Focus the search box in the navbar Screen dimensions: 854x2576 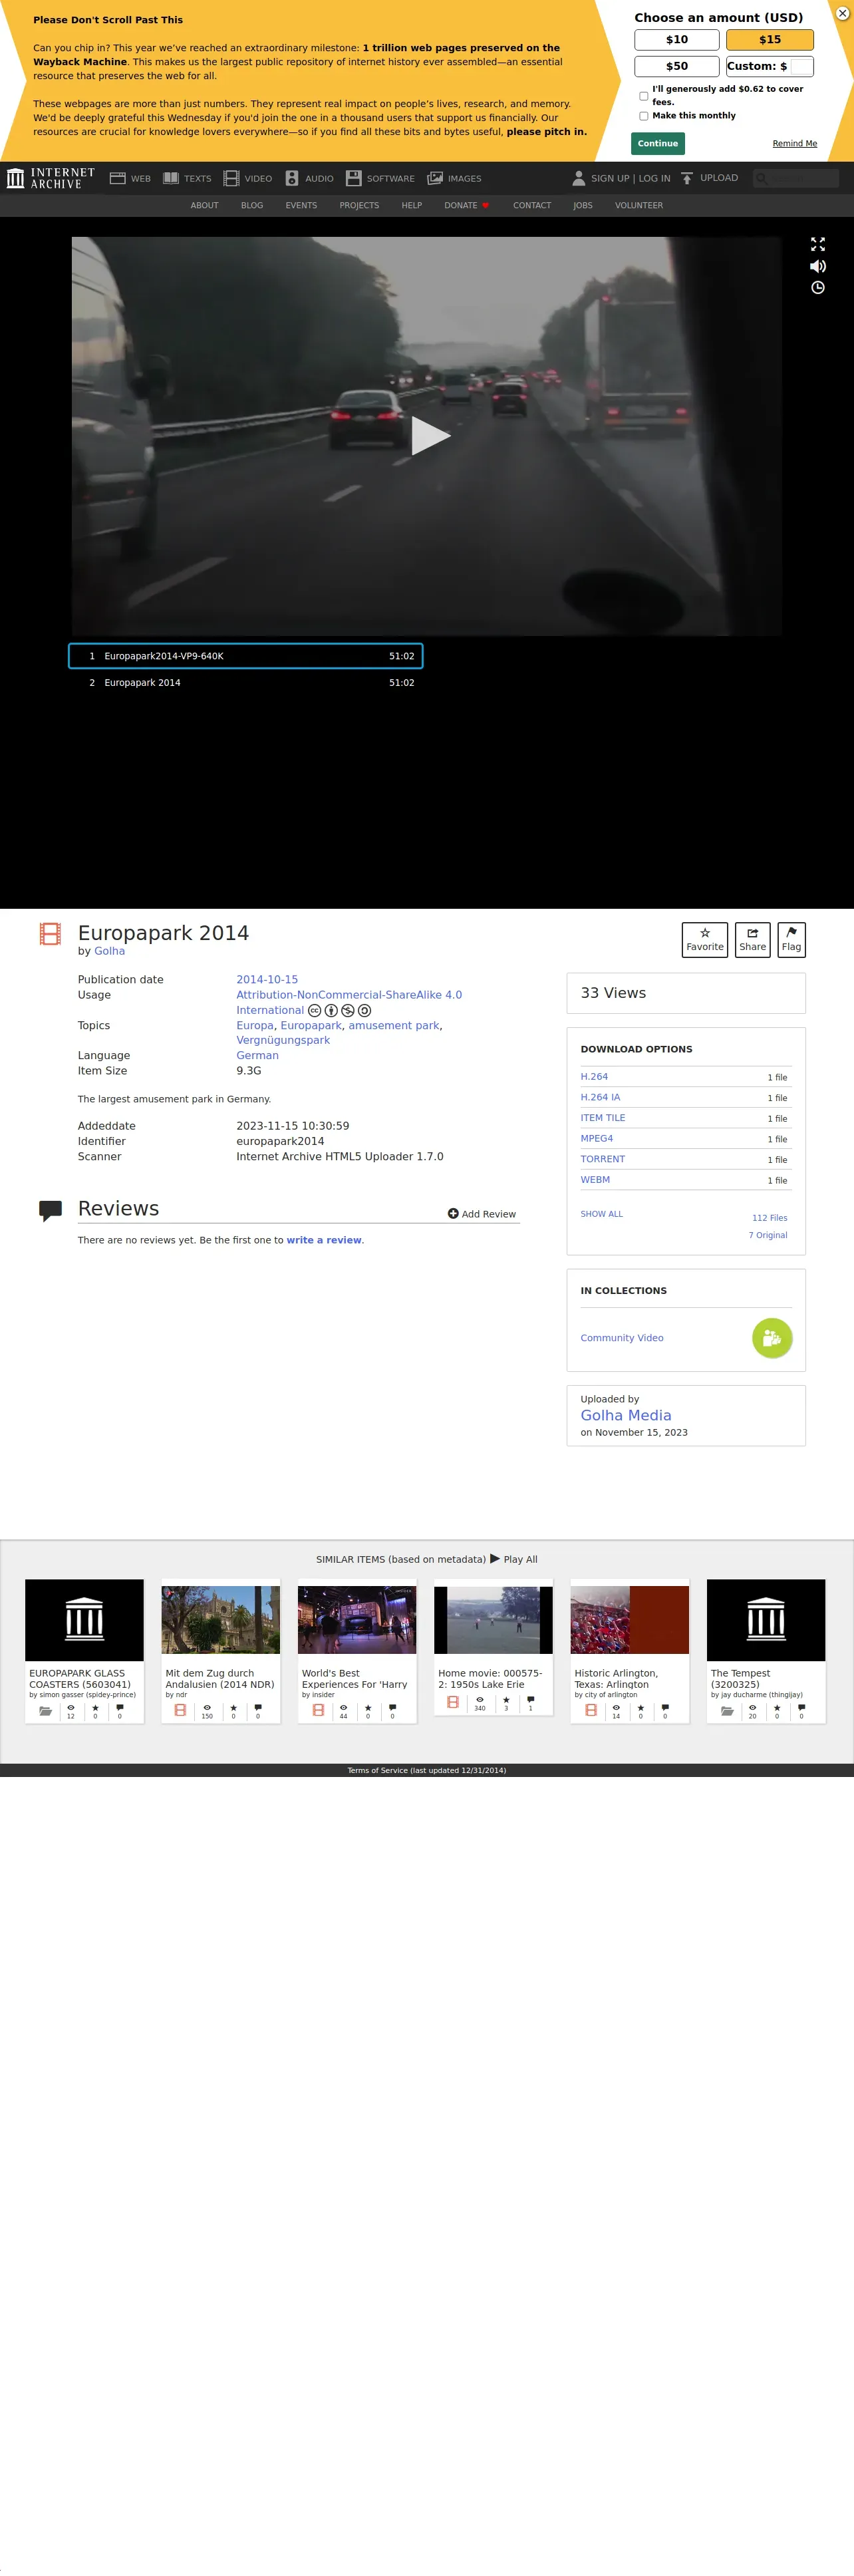(x=796, y=178)
